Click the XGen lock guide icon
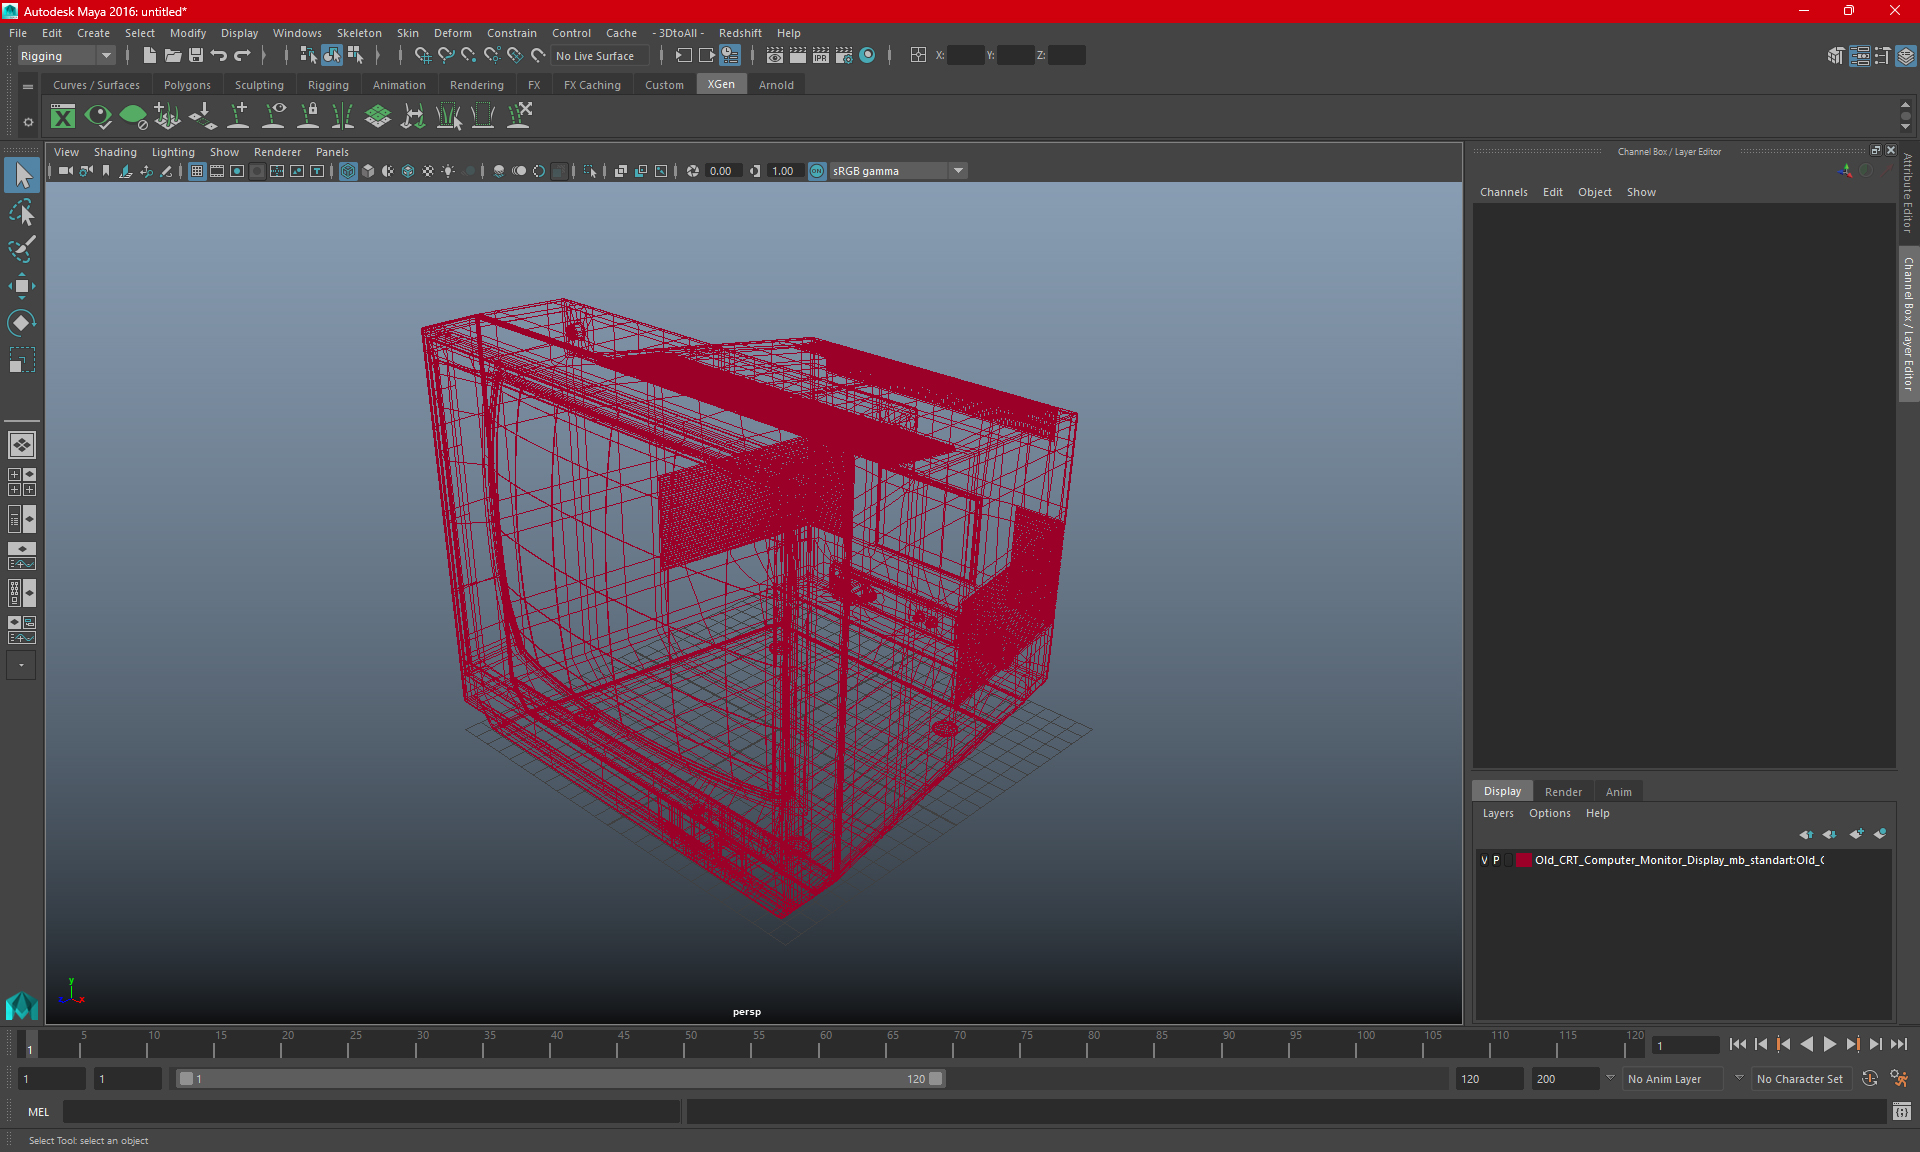This screenshot has height=1152, width=1920. [x=308, y=117]
